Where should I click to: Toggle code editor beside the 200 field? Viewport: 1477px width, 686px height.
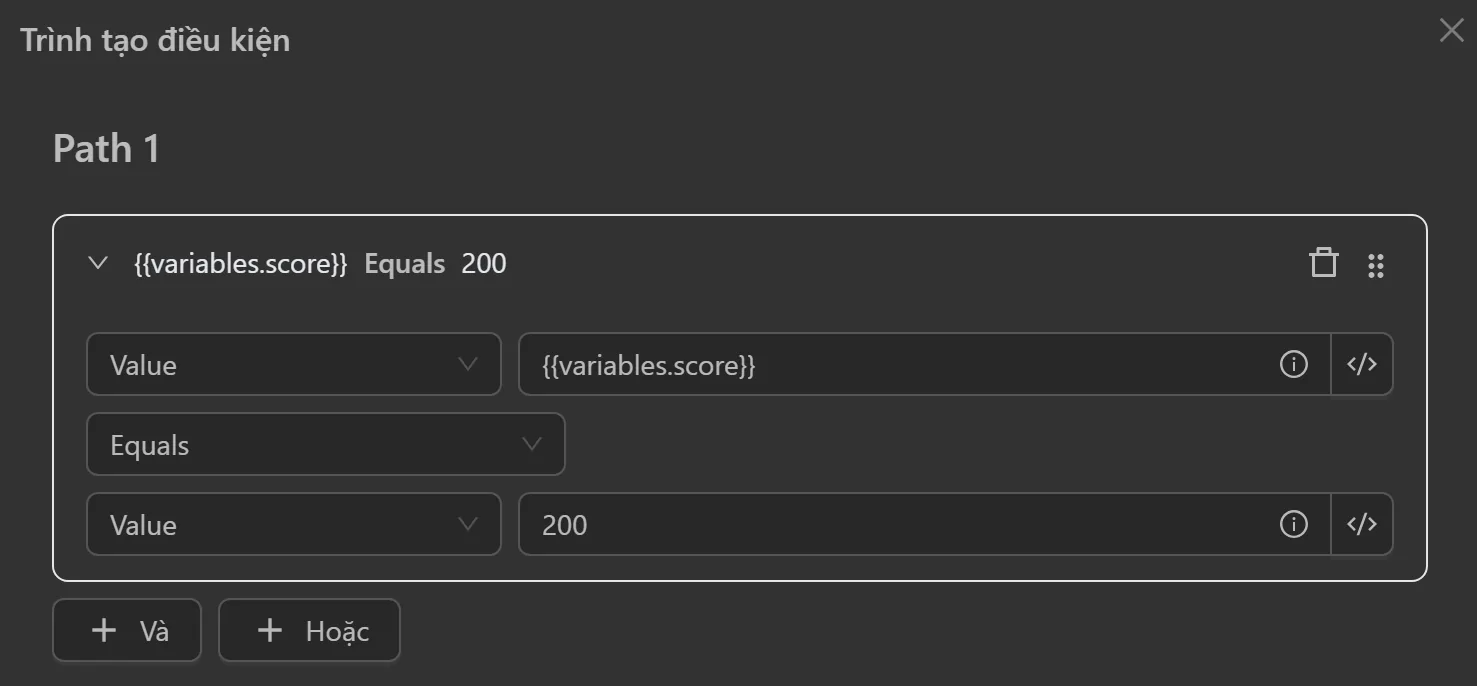pyautogui.click(x=1362, y=525)
